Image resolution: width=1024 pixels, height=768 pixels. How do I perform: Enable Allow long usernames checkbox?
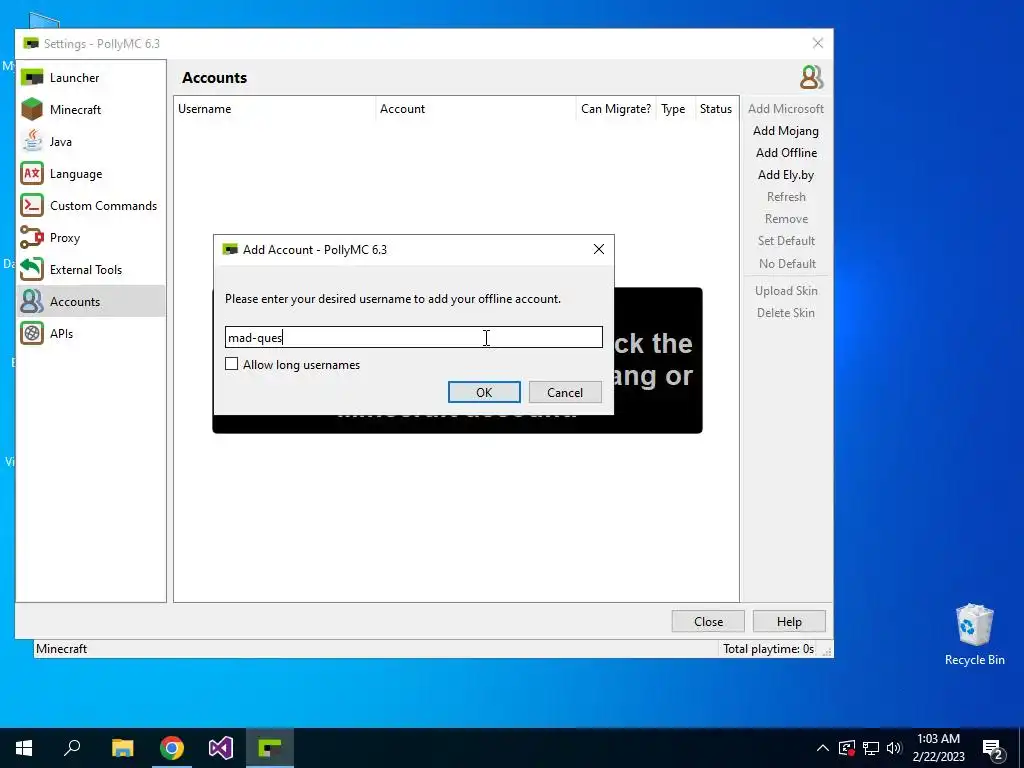click(231, 364)
